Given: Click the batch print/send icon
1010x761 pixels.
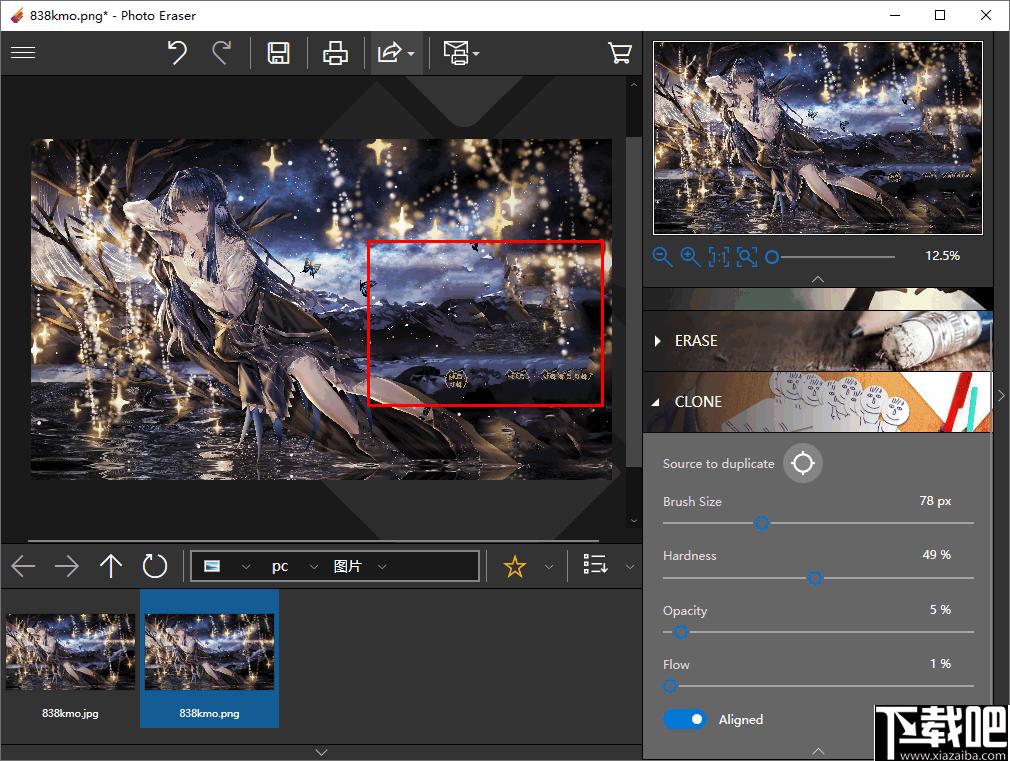Looking at the screenshot, I should (456, 53).
